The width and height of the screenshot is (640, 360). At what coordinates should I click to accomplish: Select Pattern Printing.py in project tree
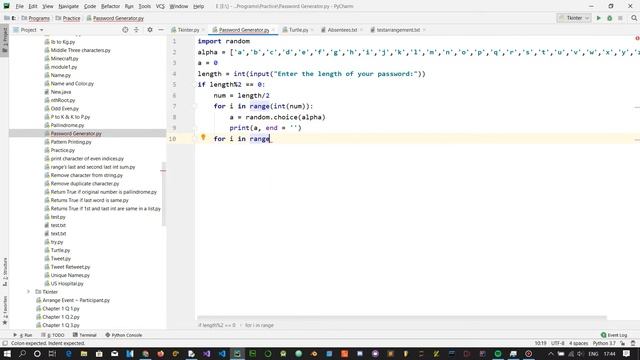tap(71, 142)
